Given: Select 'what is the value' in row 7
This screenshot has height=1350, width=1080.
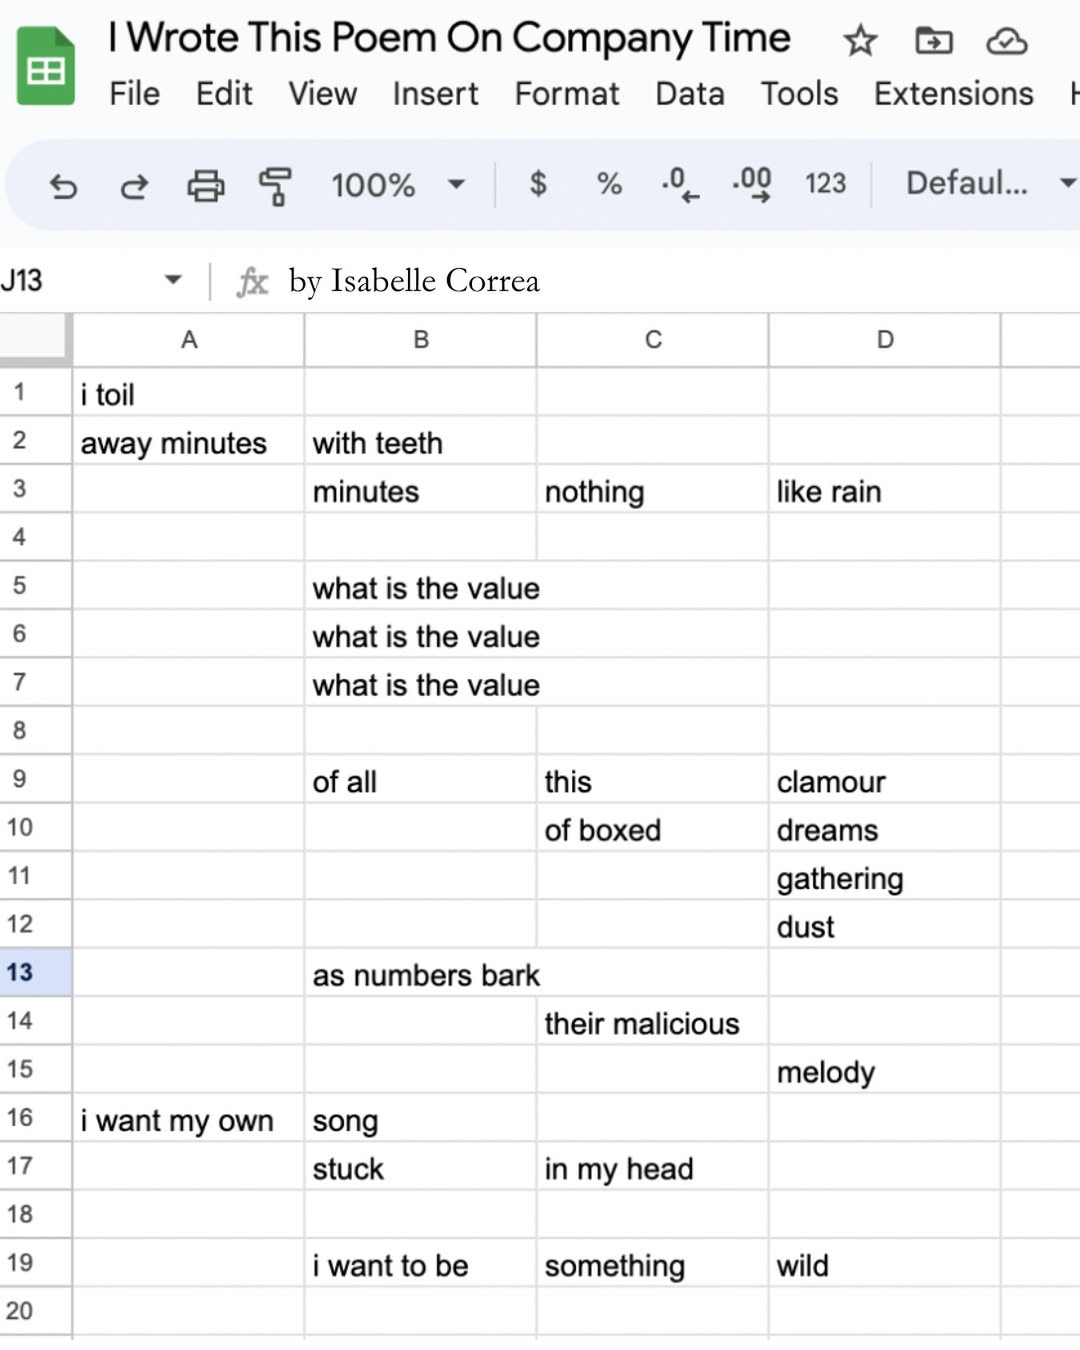Looking at the screenshot, I should tap(421, 683).
